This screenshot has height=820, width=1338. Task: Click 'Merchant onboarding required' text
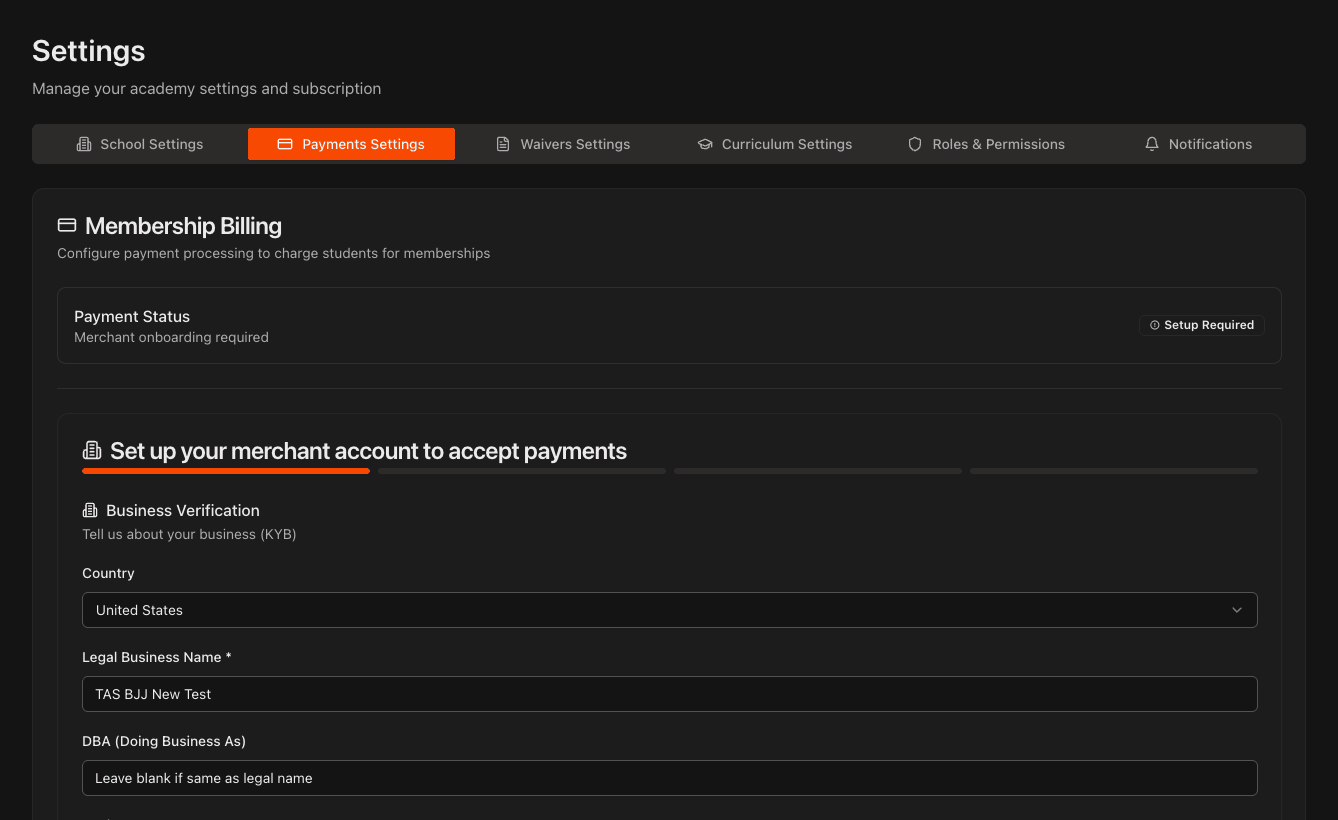pyautogui.click(x=171, y=337)
